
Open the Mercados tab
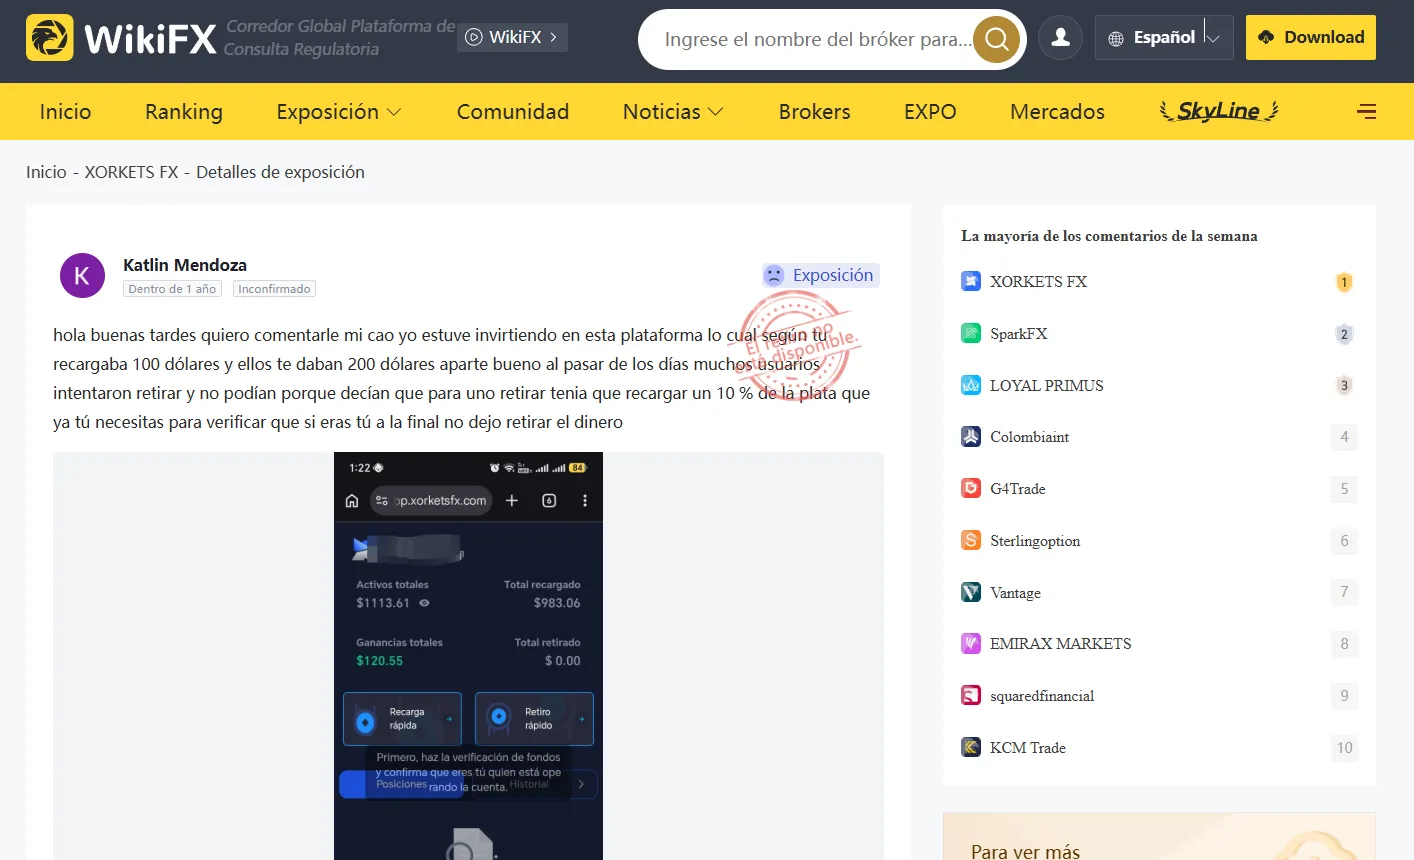tap(1057, 112)
